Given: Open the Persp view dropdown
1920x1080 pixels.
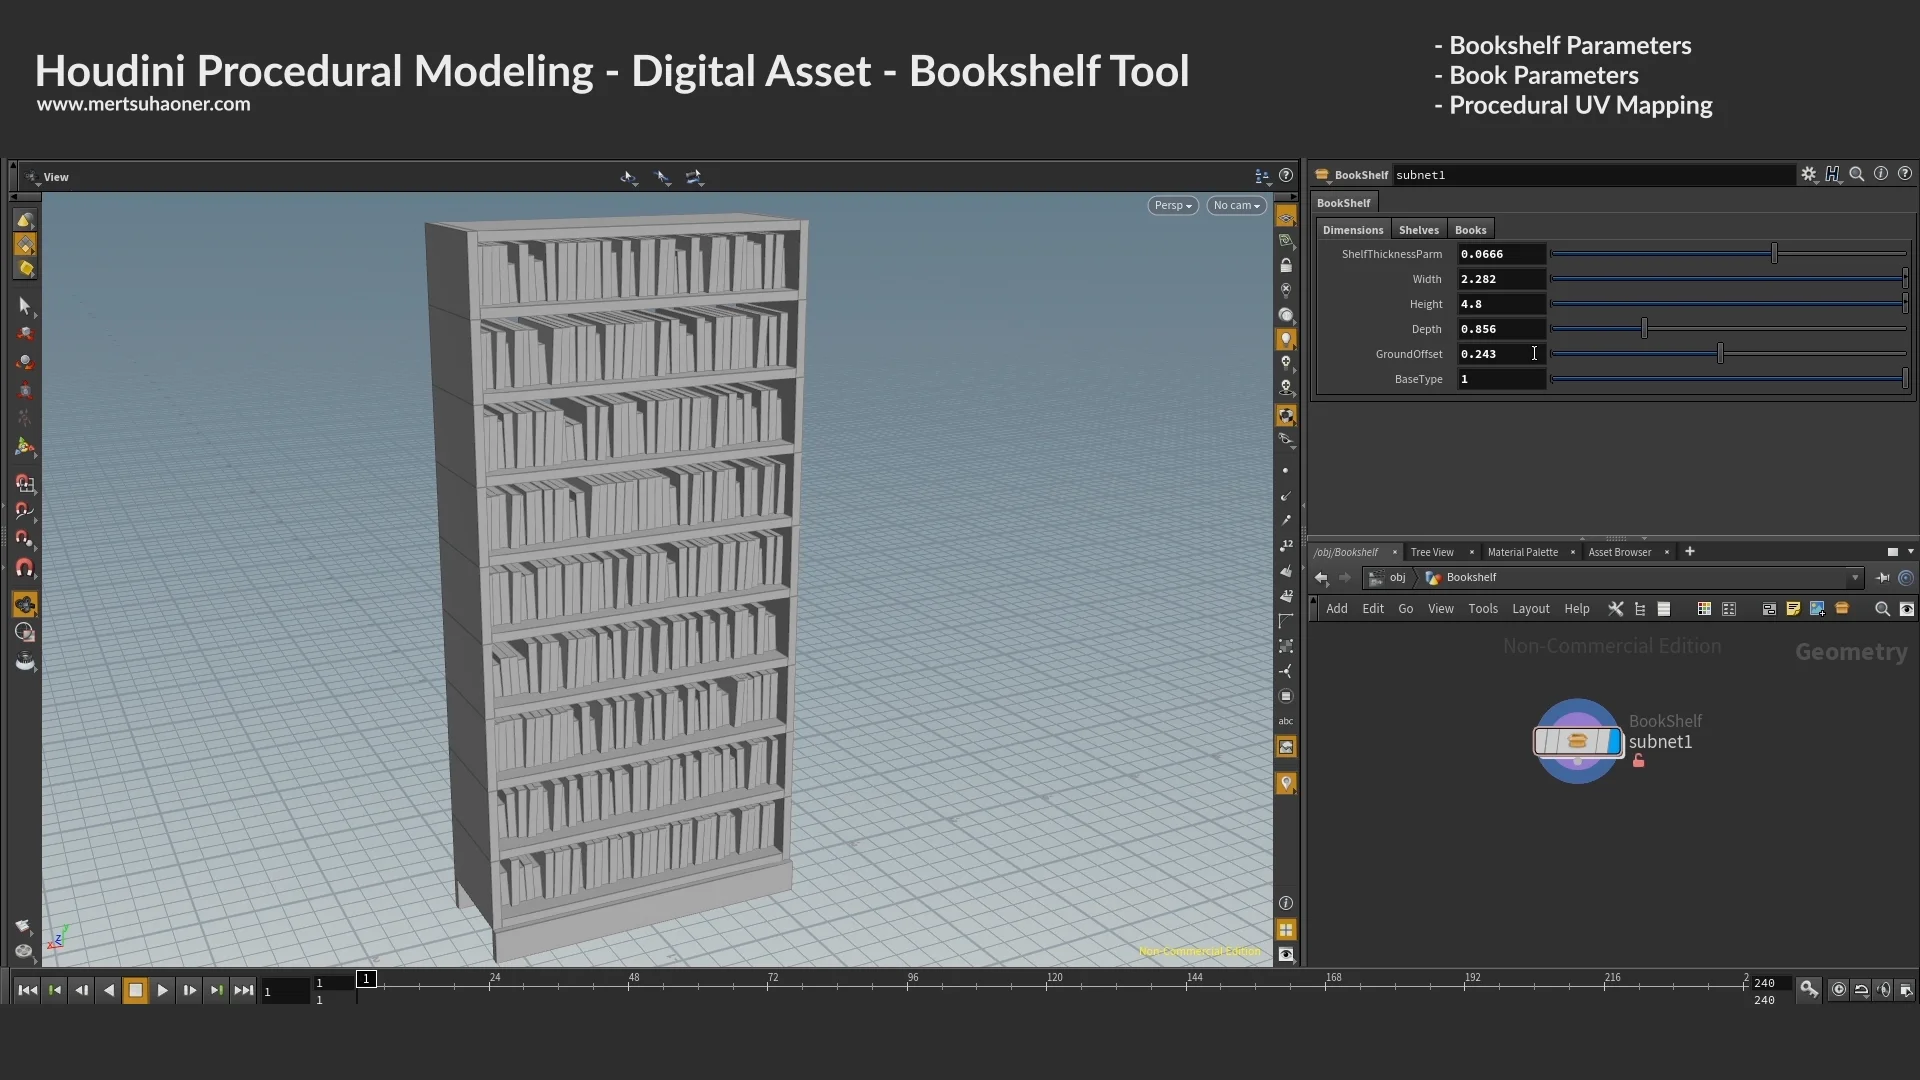Looking at the screenshot, I should click(1172, 205).
